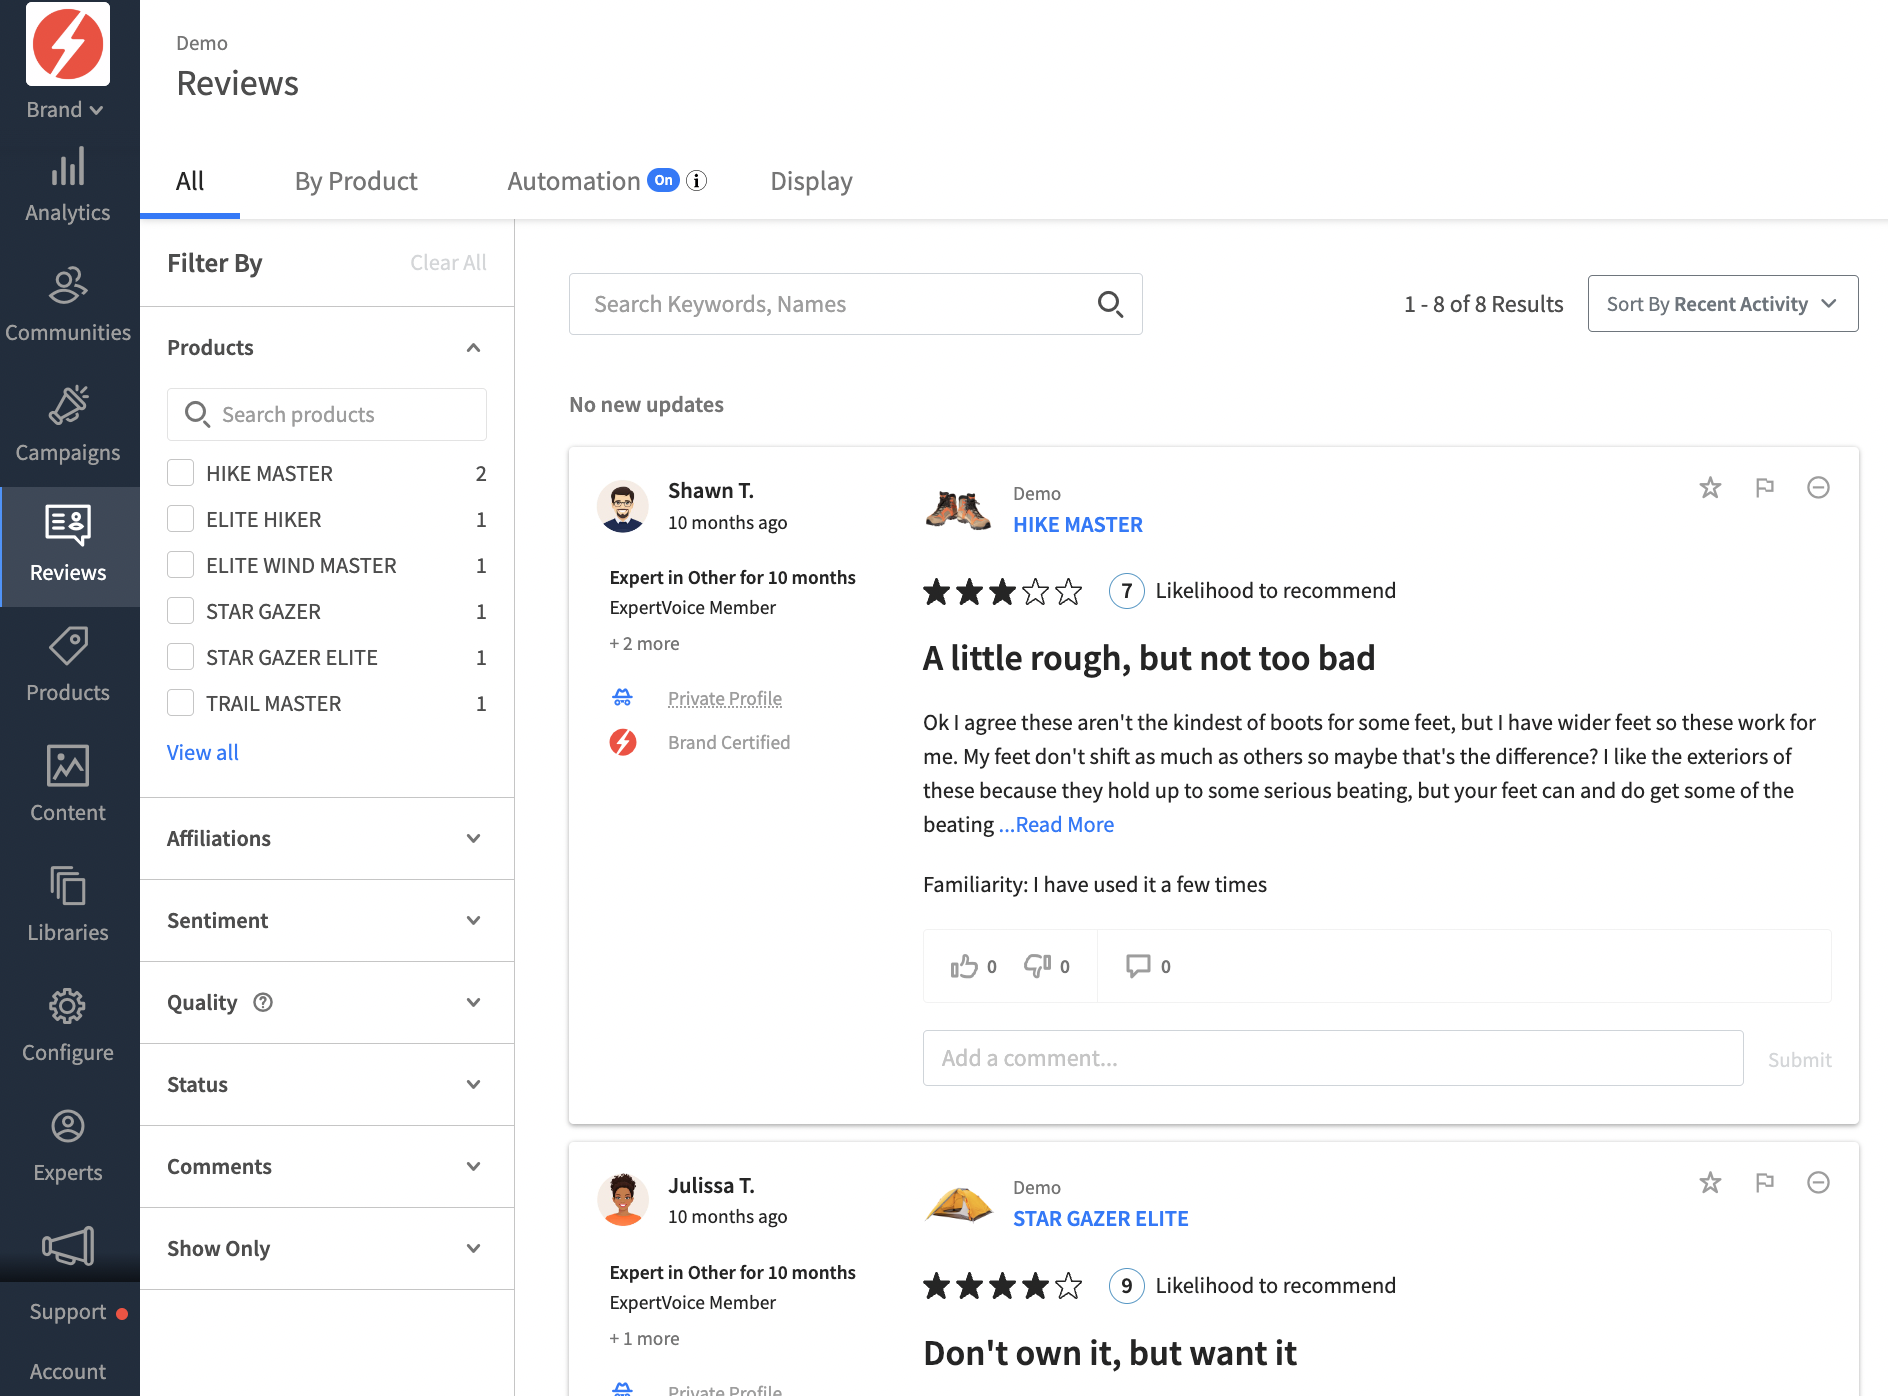Switch to the By Product tab
This screenshot has height=1396, width=1888.
coord(356,181)
